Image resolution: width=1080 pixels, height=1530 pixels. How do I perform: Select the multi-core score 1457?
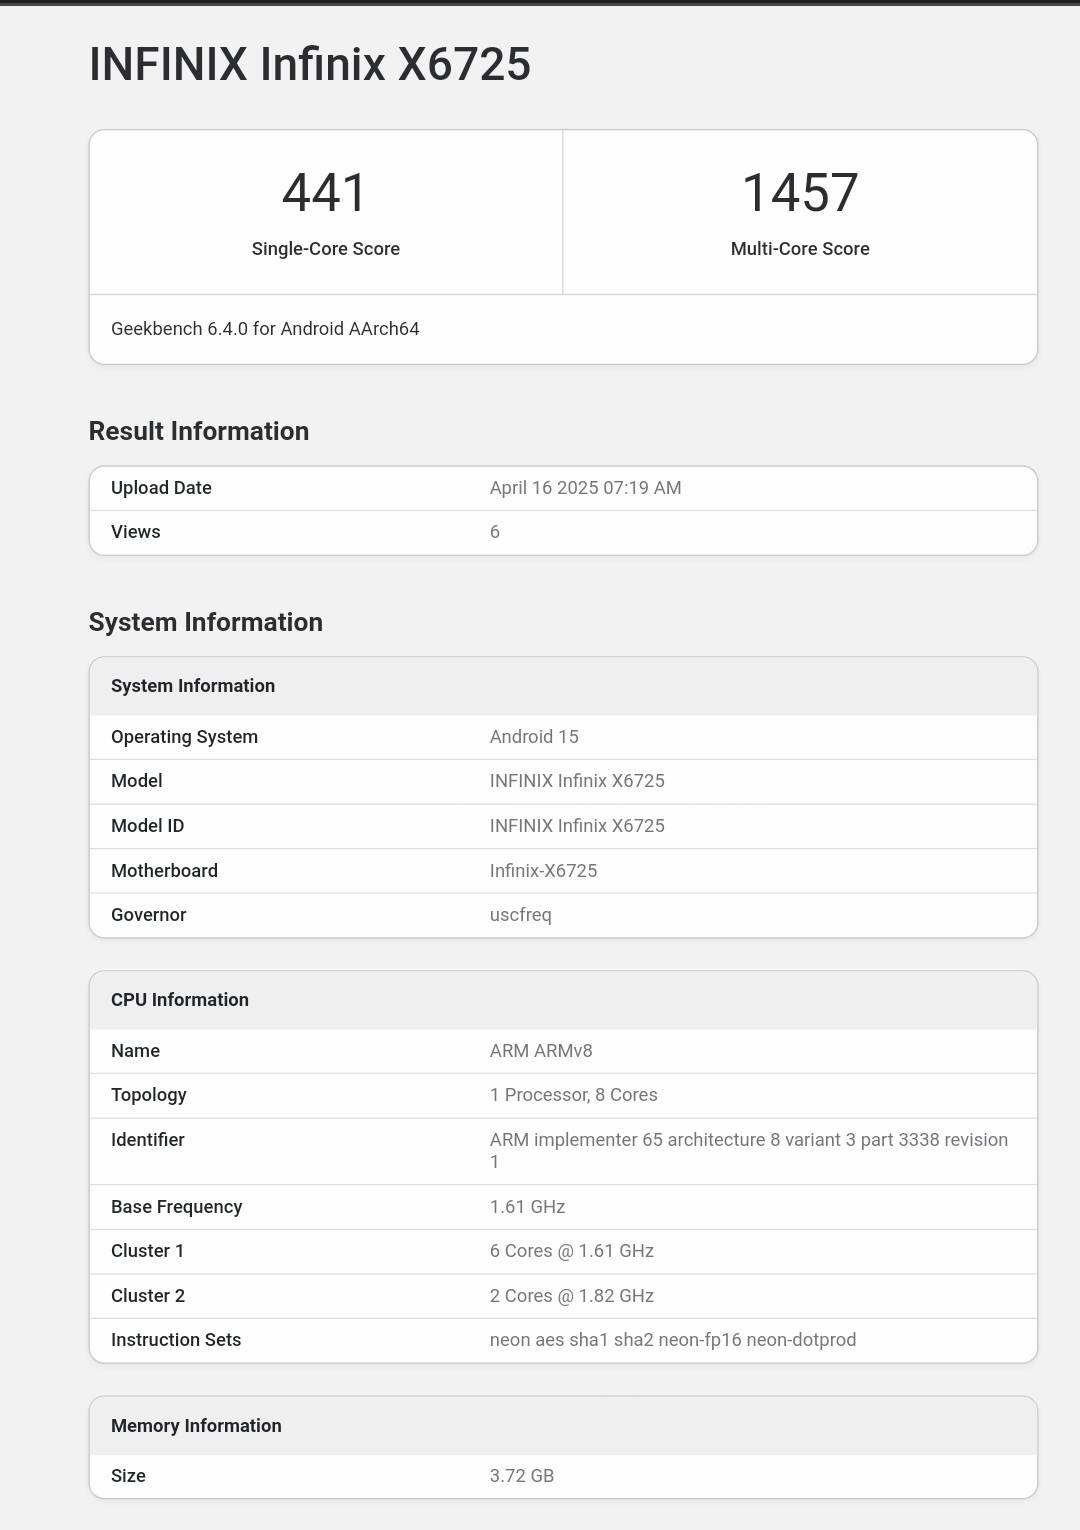pyautogui.click(x=800, y=192)
